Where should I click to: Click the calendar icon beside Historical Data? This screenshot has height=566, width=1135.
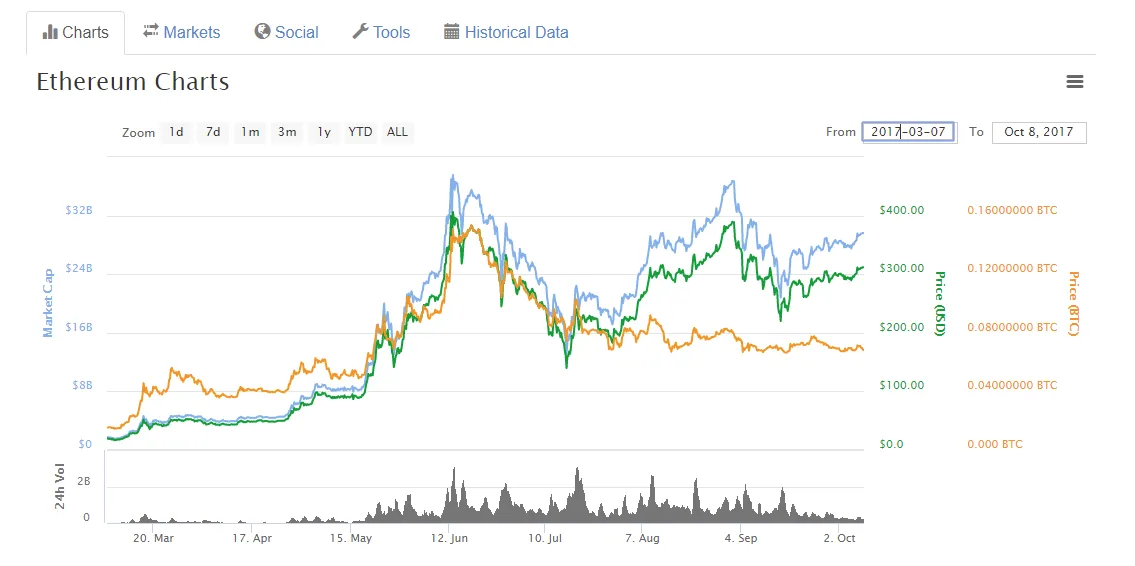pos(452,32)
